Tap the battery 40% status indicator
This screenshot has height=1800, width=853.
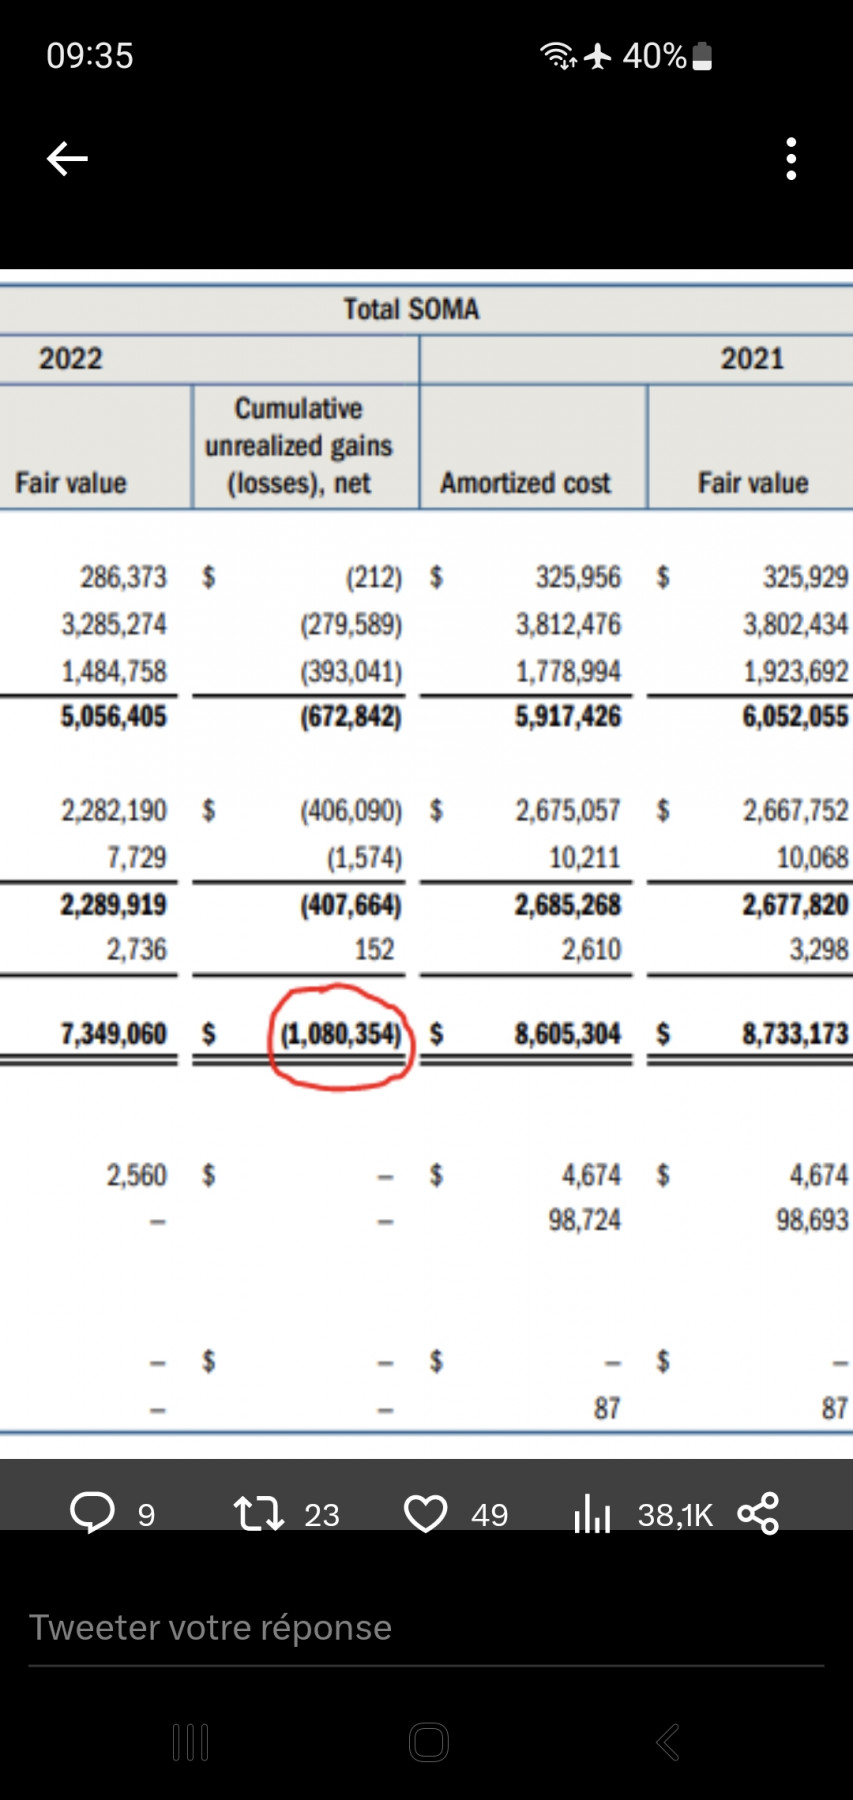666,56
